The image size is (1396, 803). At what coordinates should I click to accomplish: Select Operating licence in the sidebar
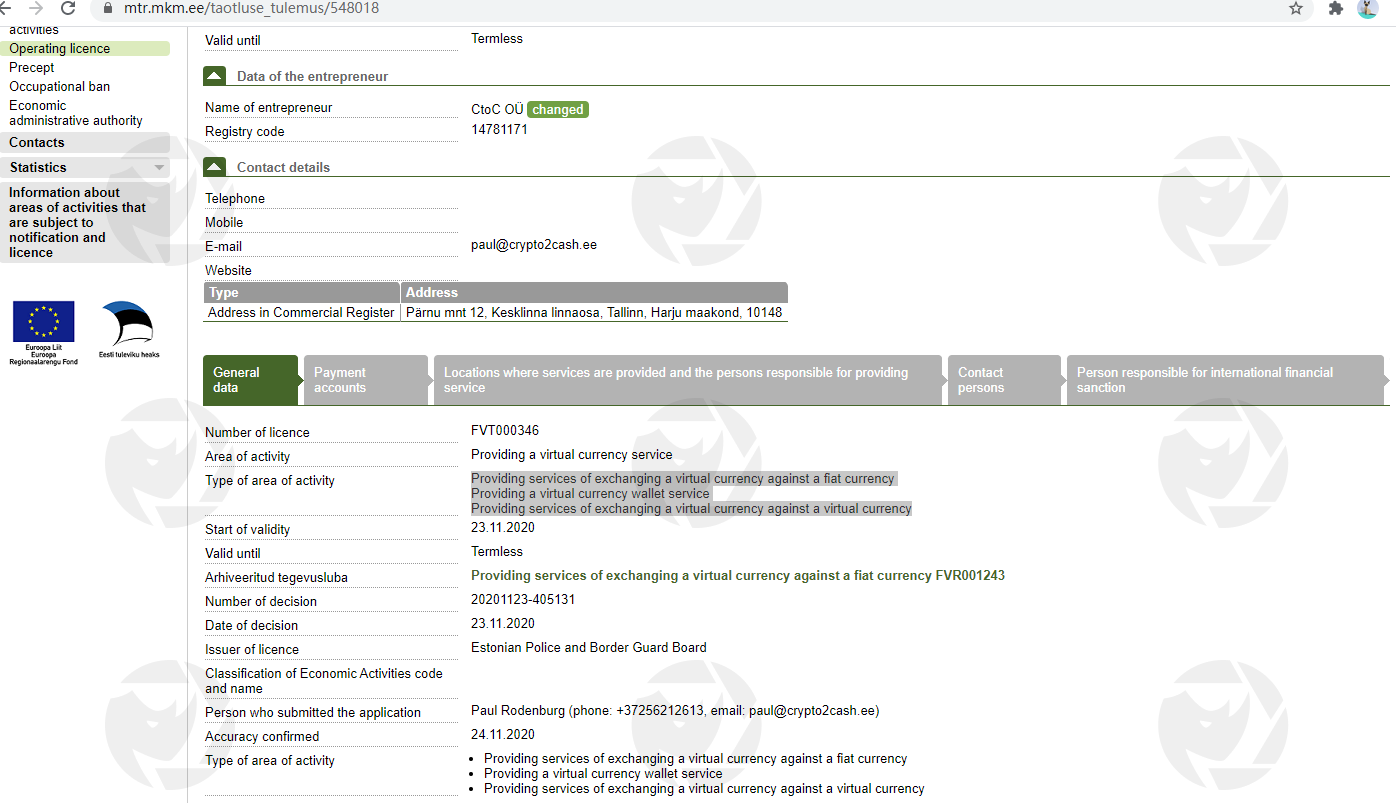[x=60, y=49]
